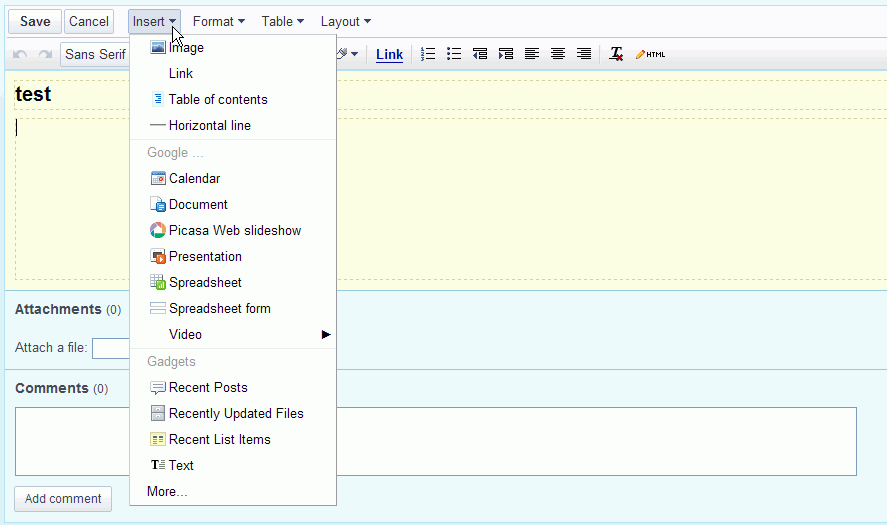Choose Picasa Web slideshow entry
The height and width of the screenshot is (525, 887).
pyautogui.click(x=233, y=230)
